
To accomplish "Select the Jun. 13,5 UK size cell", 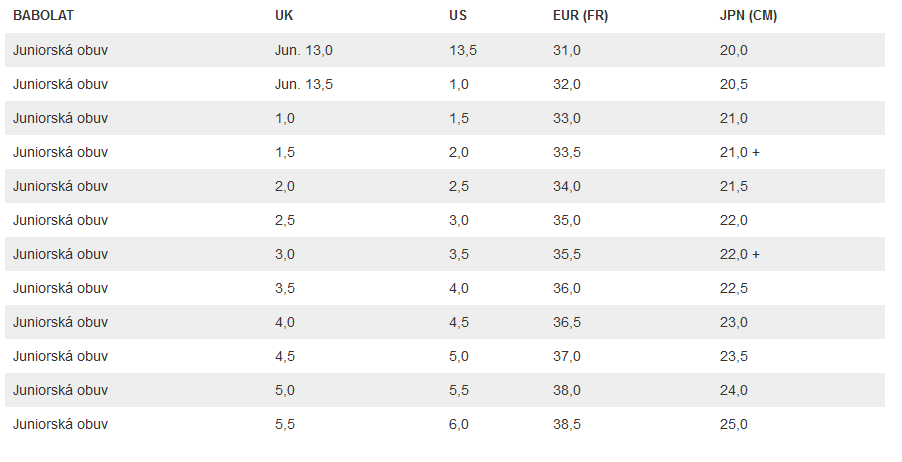I will coord(304,84).
